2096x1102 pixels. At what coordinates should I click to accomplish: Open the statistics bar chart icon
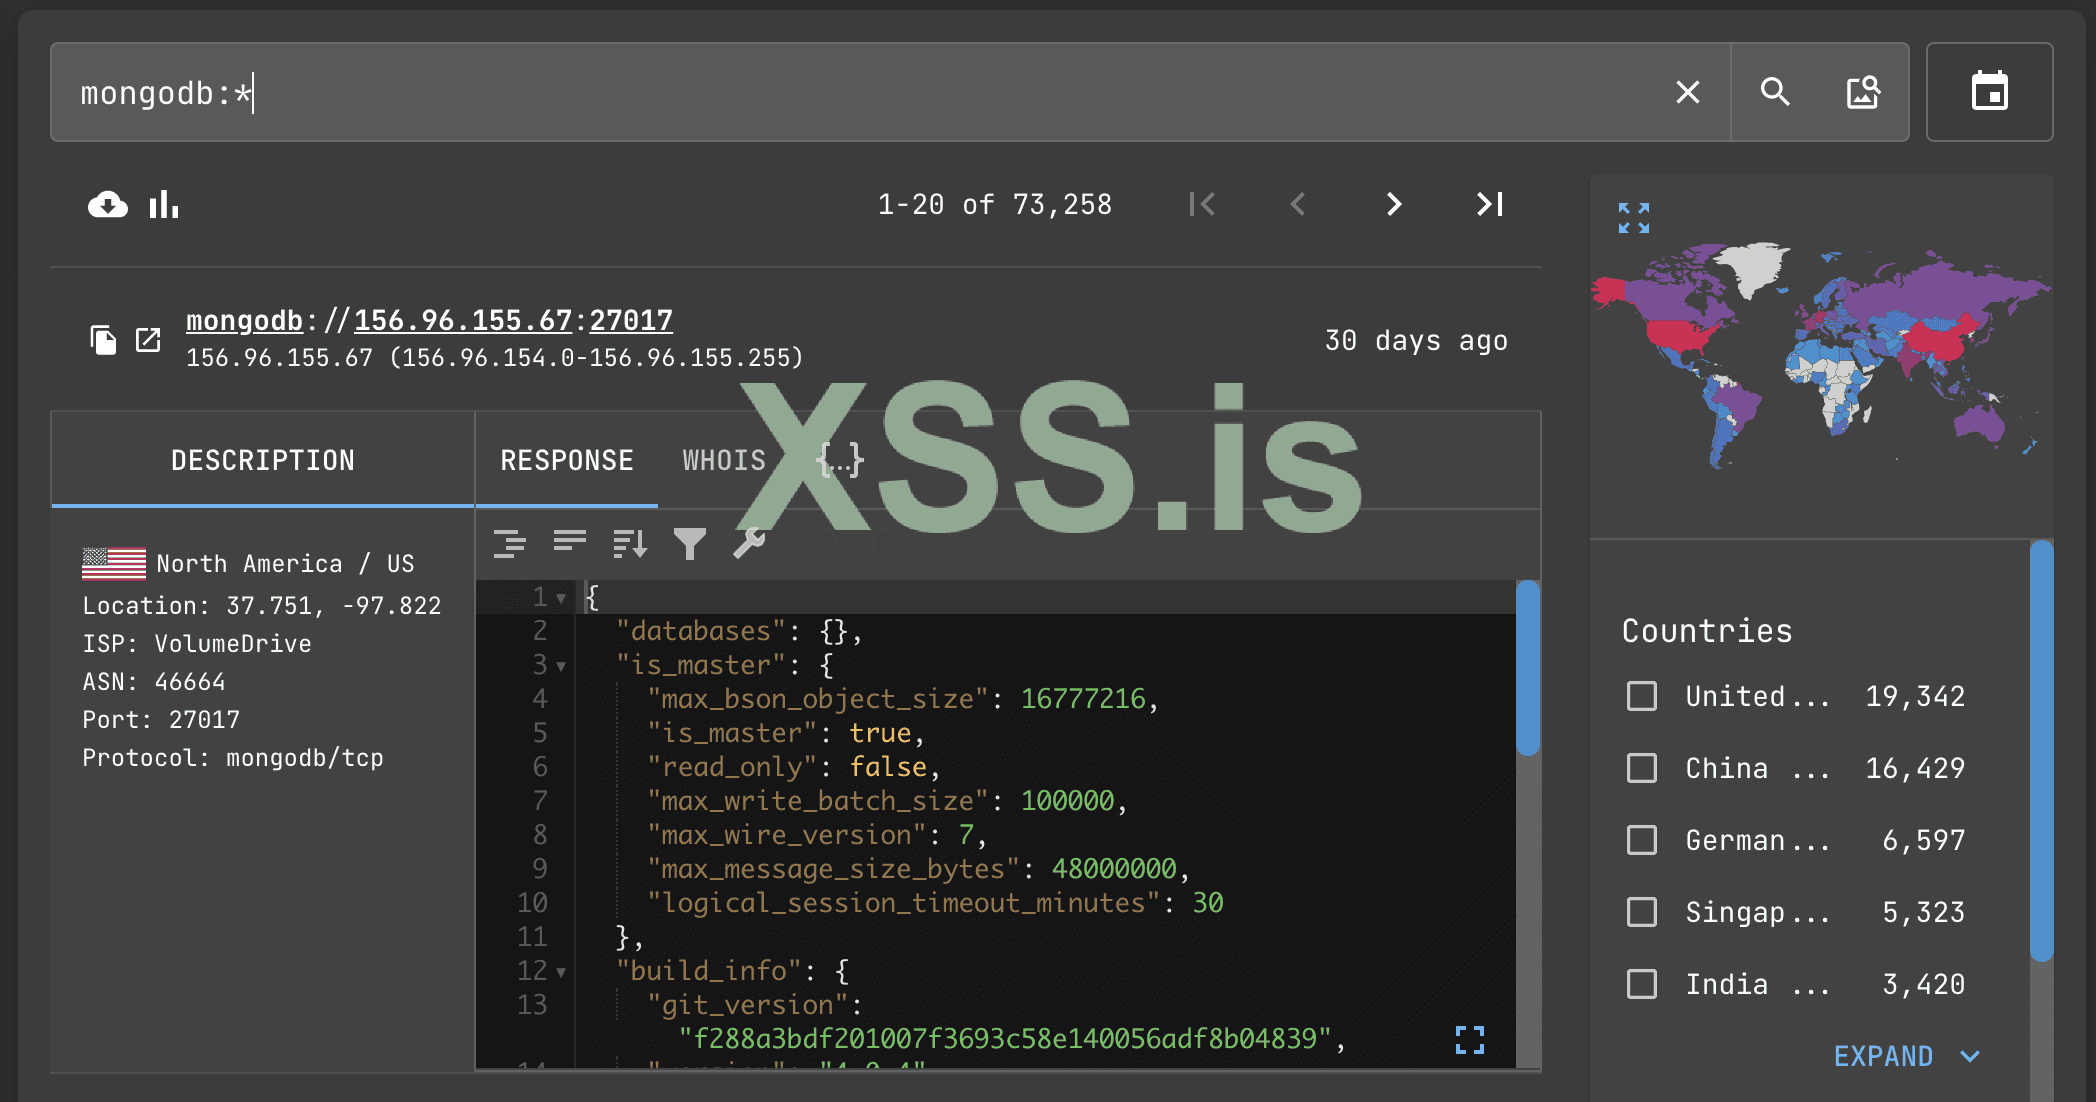[x=164, y=205]
